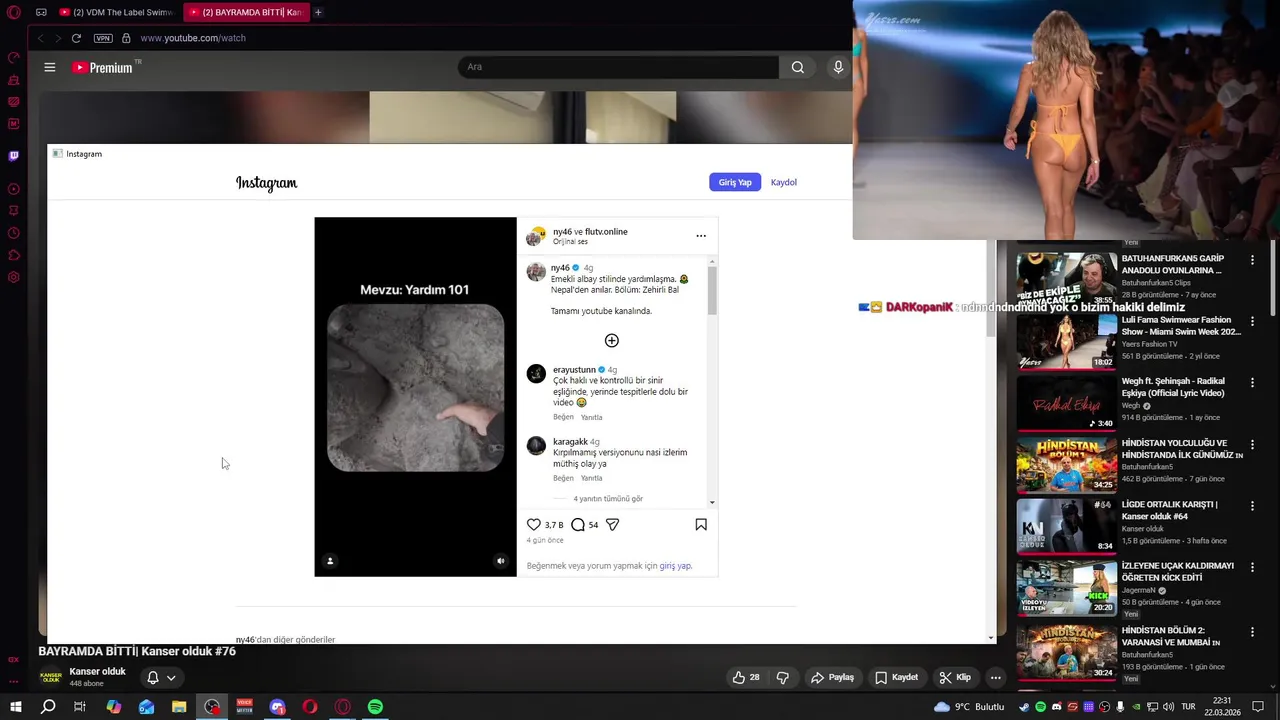Click Giriş Yap button on Instagram
Viewport: 1280px width, 720px height.
[735, 182]
